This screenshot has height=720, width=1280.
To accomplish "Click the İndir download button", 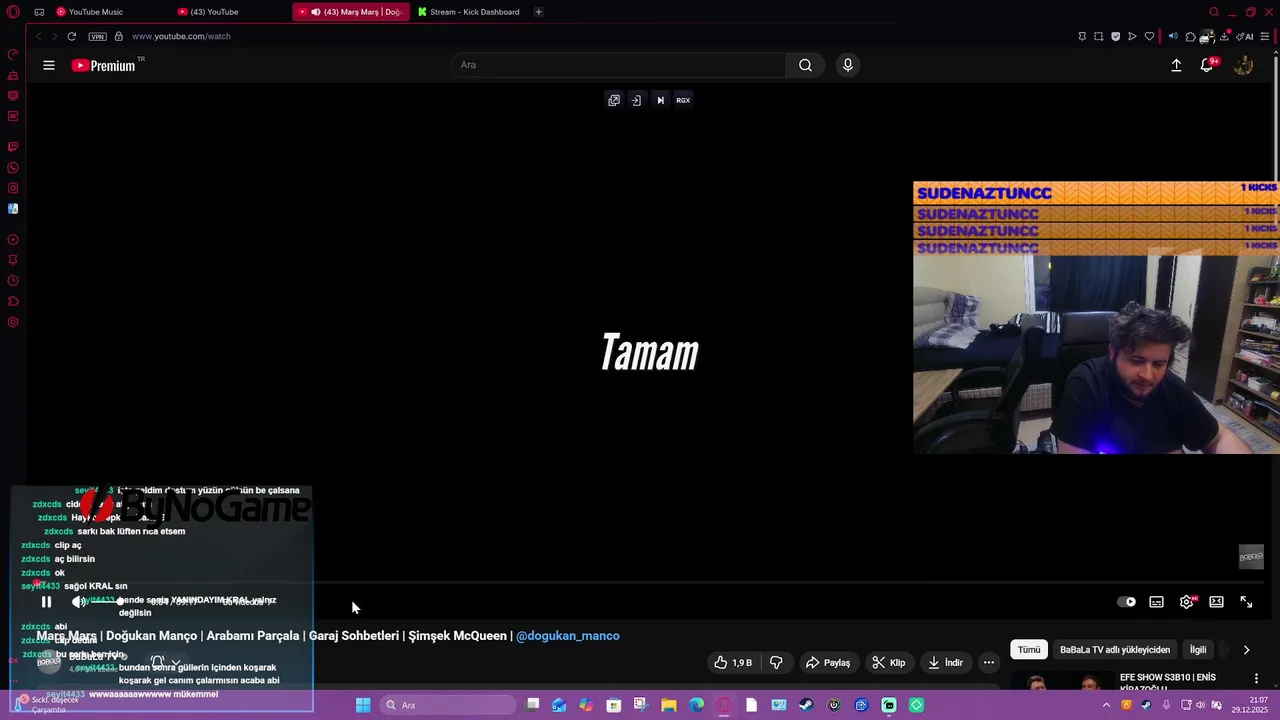I will tap(945, 662).
